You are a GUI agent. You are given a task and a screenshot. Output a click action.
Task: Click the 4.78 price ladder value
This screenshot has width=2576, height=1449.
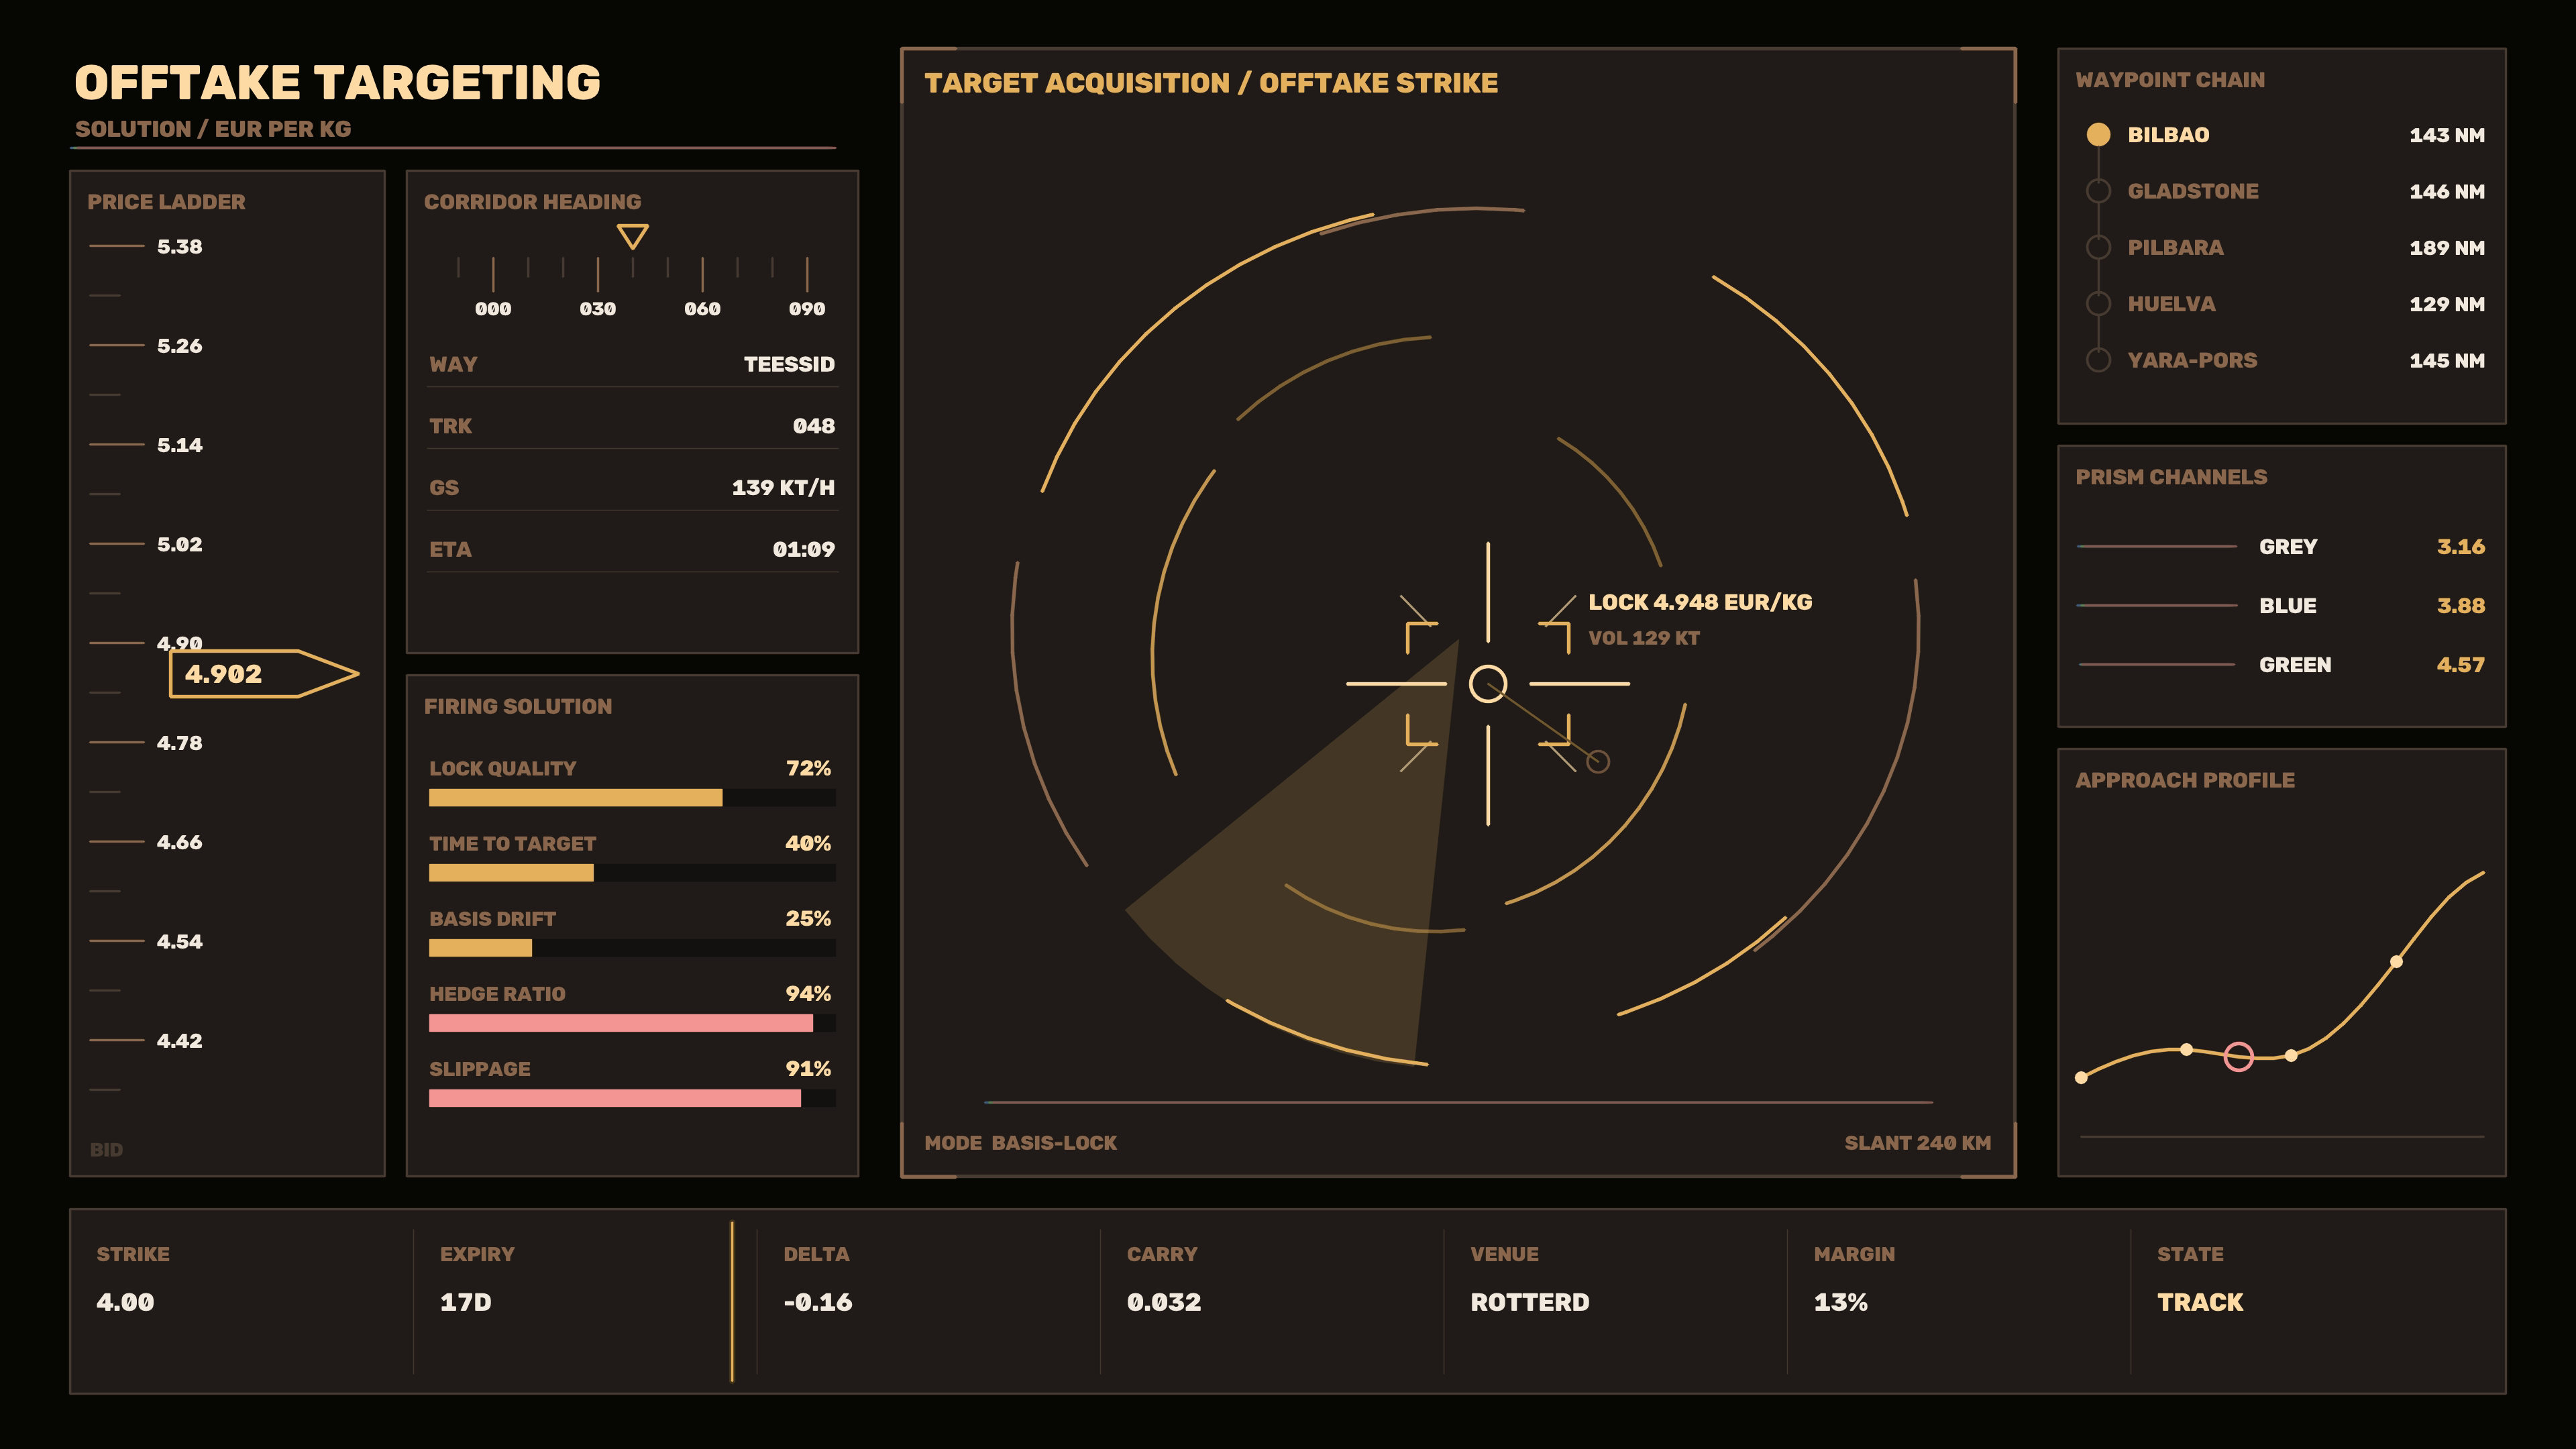(180, 743)
